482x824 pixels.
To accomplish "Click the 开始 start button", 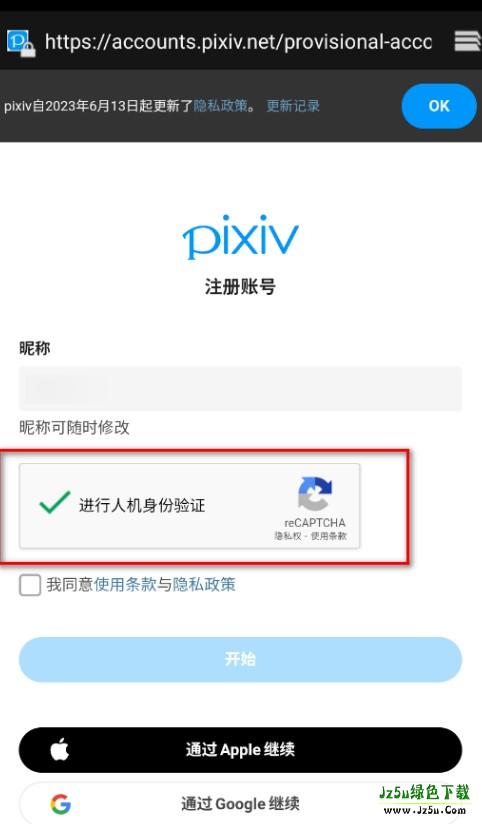I will (x=240, y=659).
